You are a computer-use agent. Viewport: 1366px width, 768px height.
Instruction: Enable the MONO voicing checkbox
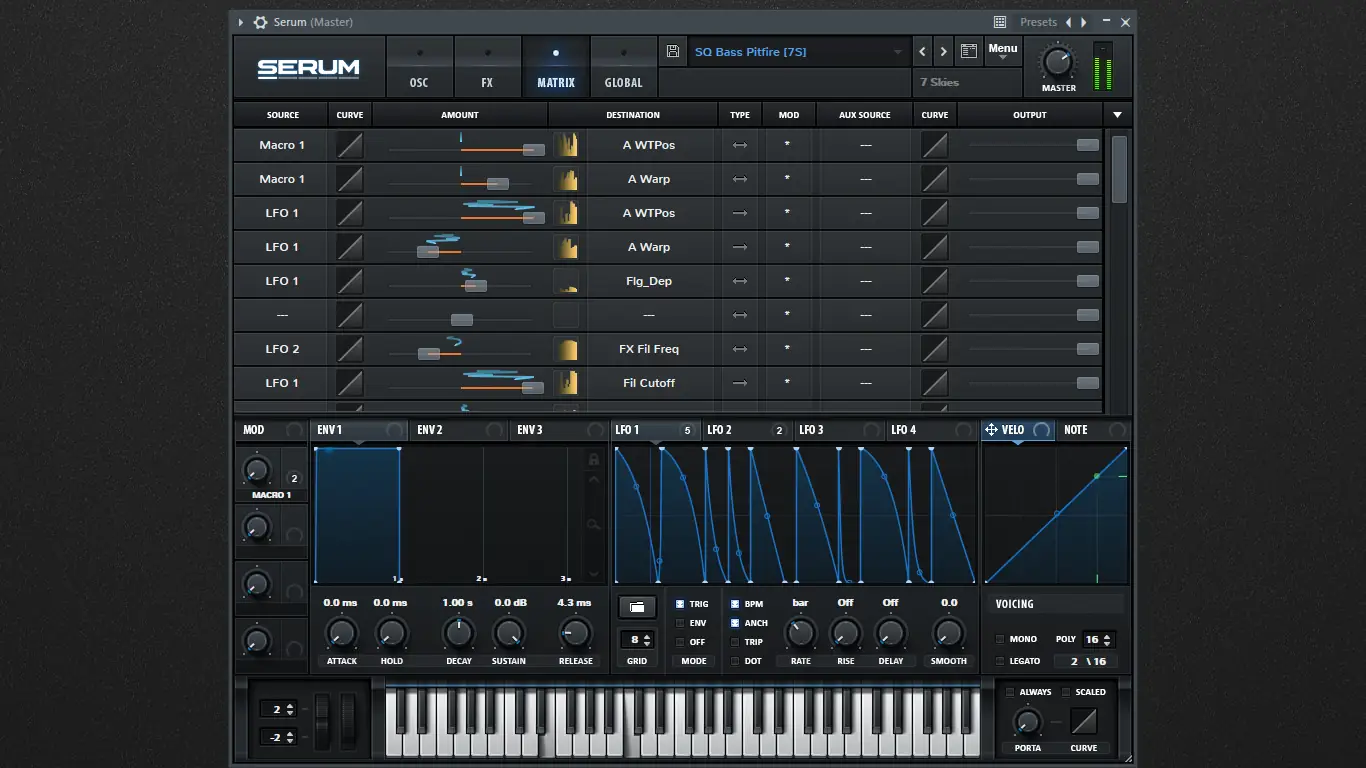pos(1000,639)
